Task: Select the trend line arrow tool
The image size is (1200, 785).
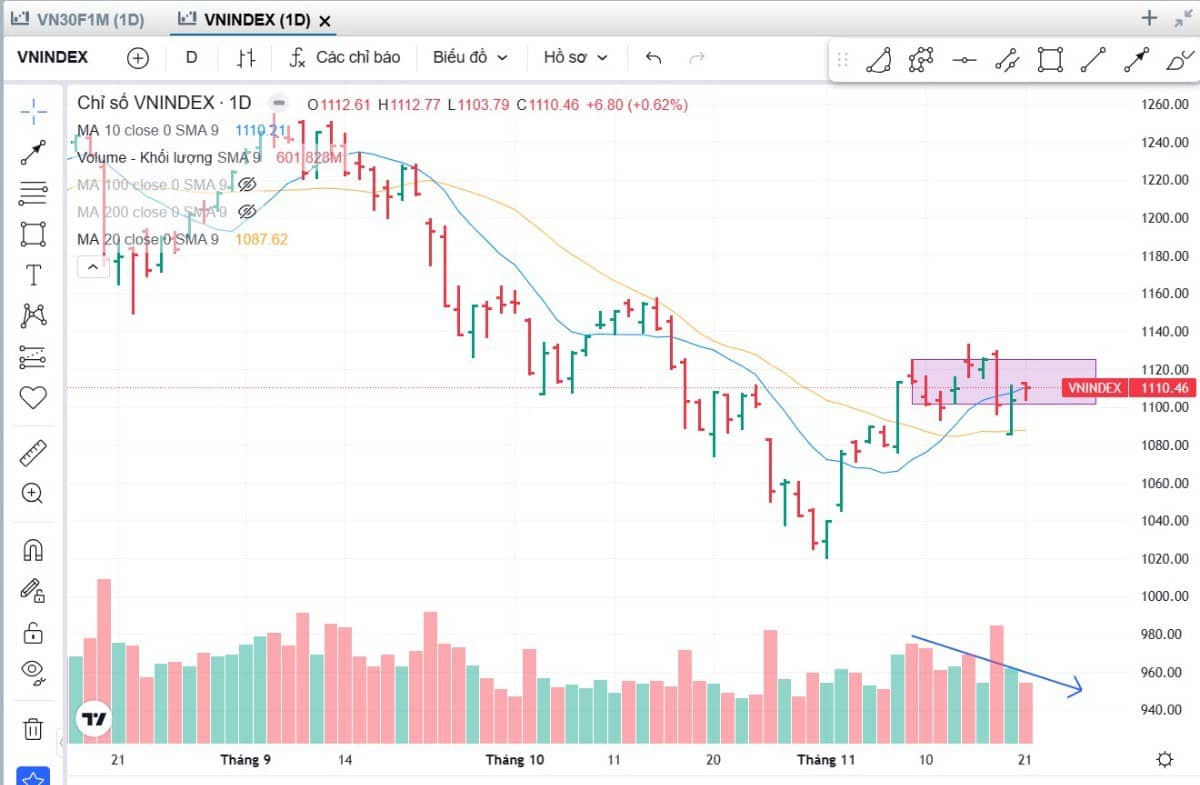Action: [33, 153]
